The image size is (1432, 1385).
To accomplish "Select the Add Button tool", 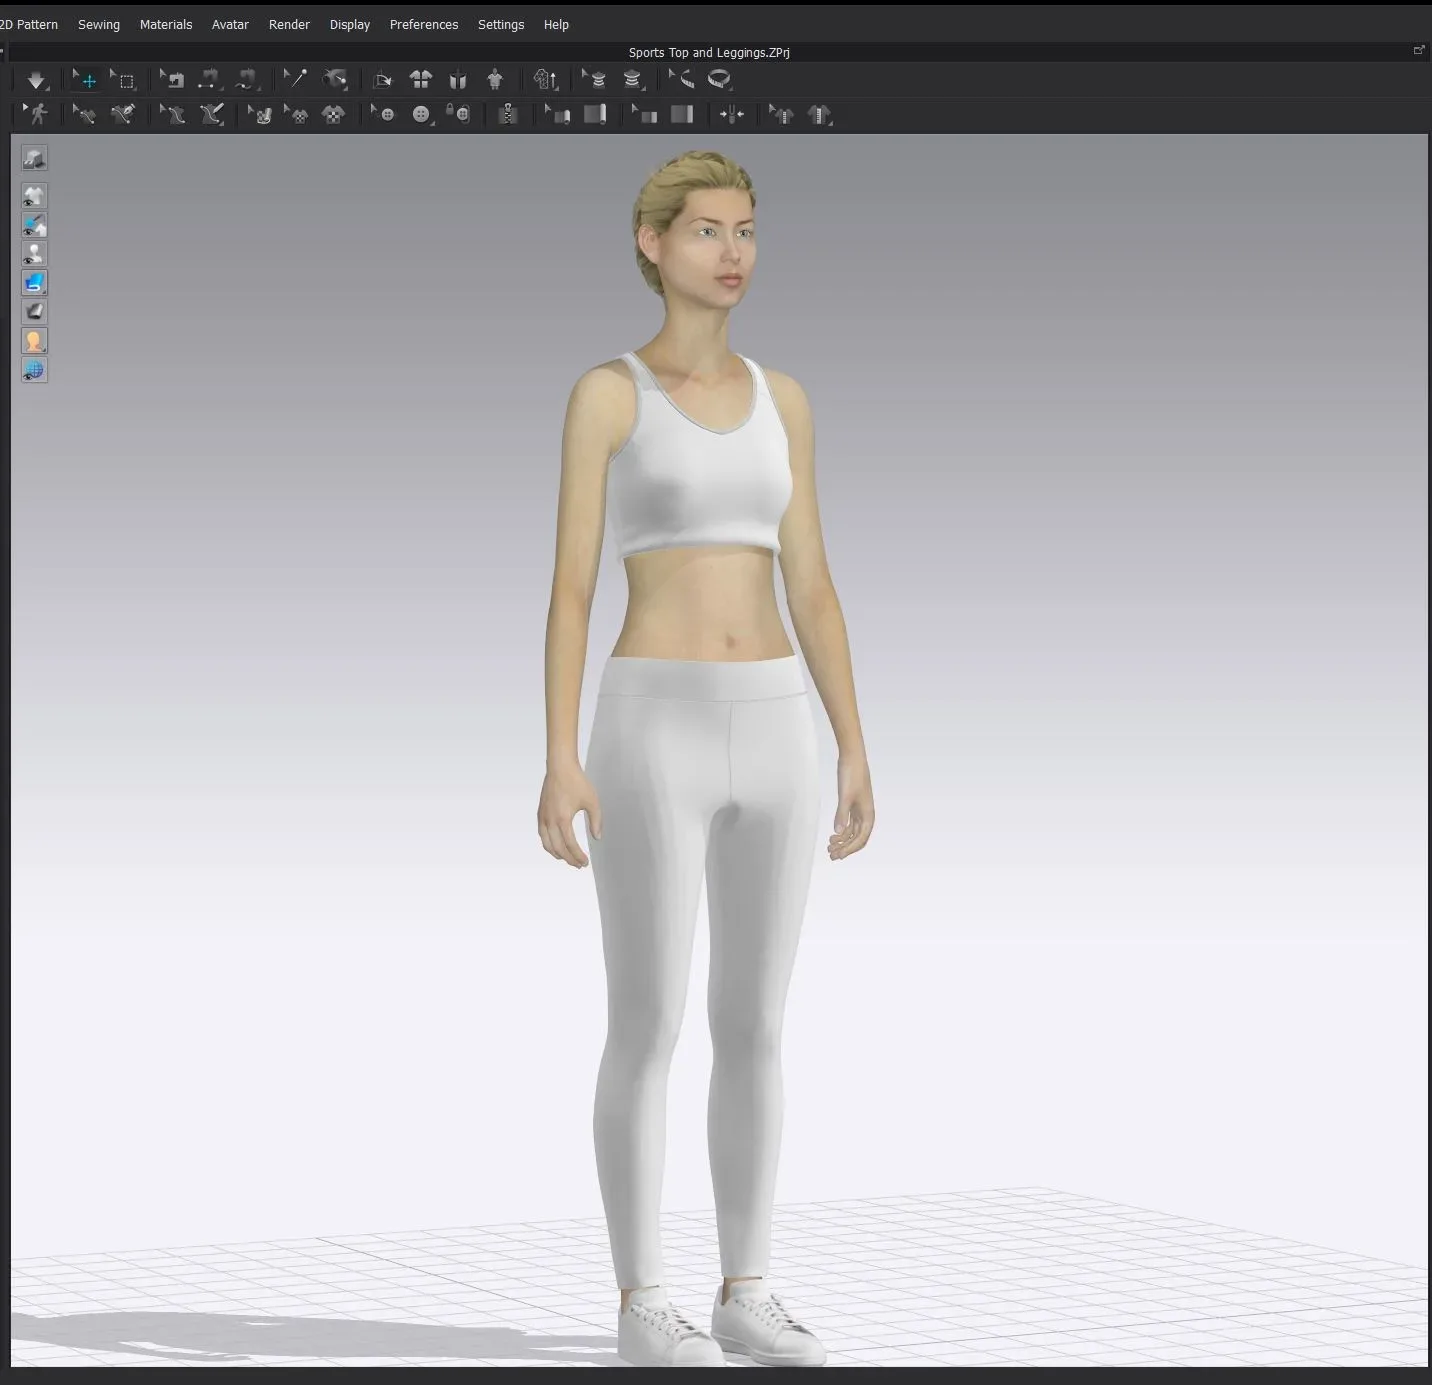I will [x=421, y=114].
